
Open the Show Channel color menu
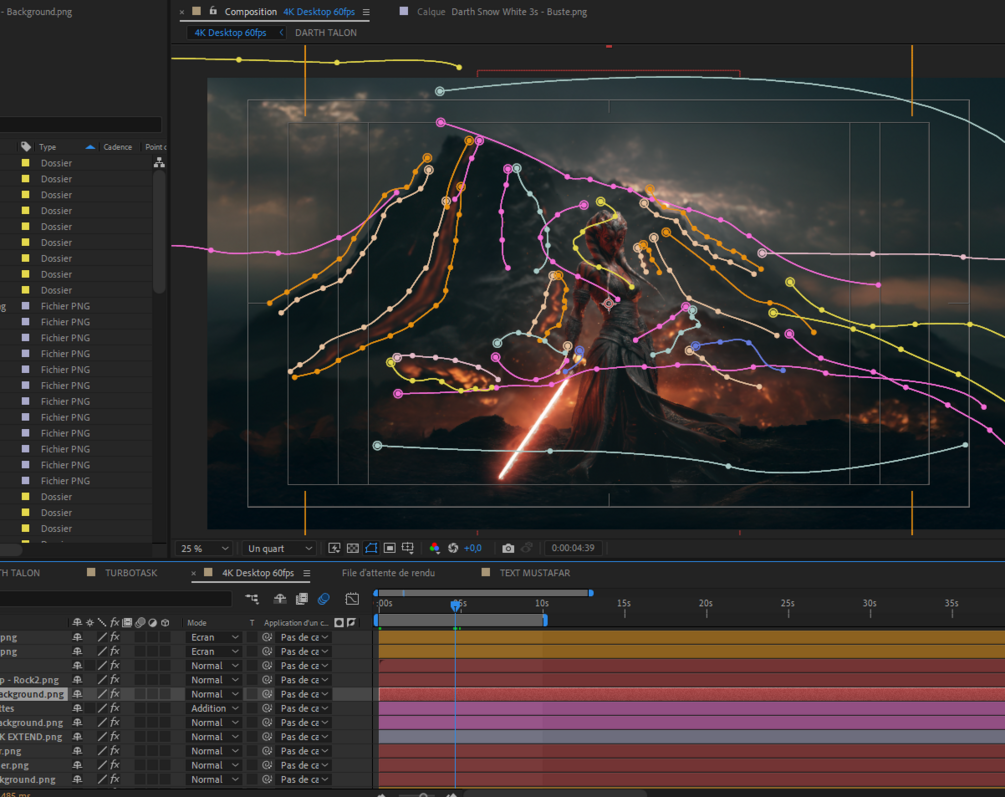pos(435,548)
